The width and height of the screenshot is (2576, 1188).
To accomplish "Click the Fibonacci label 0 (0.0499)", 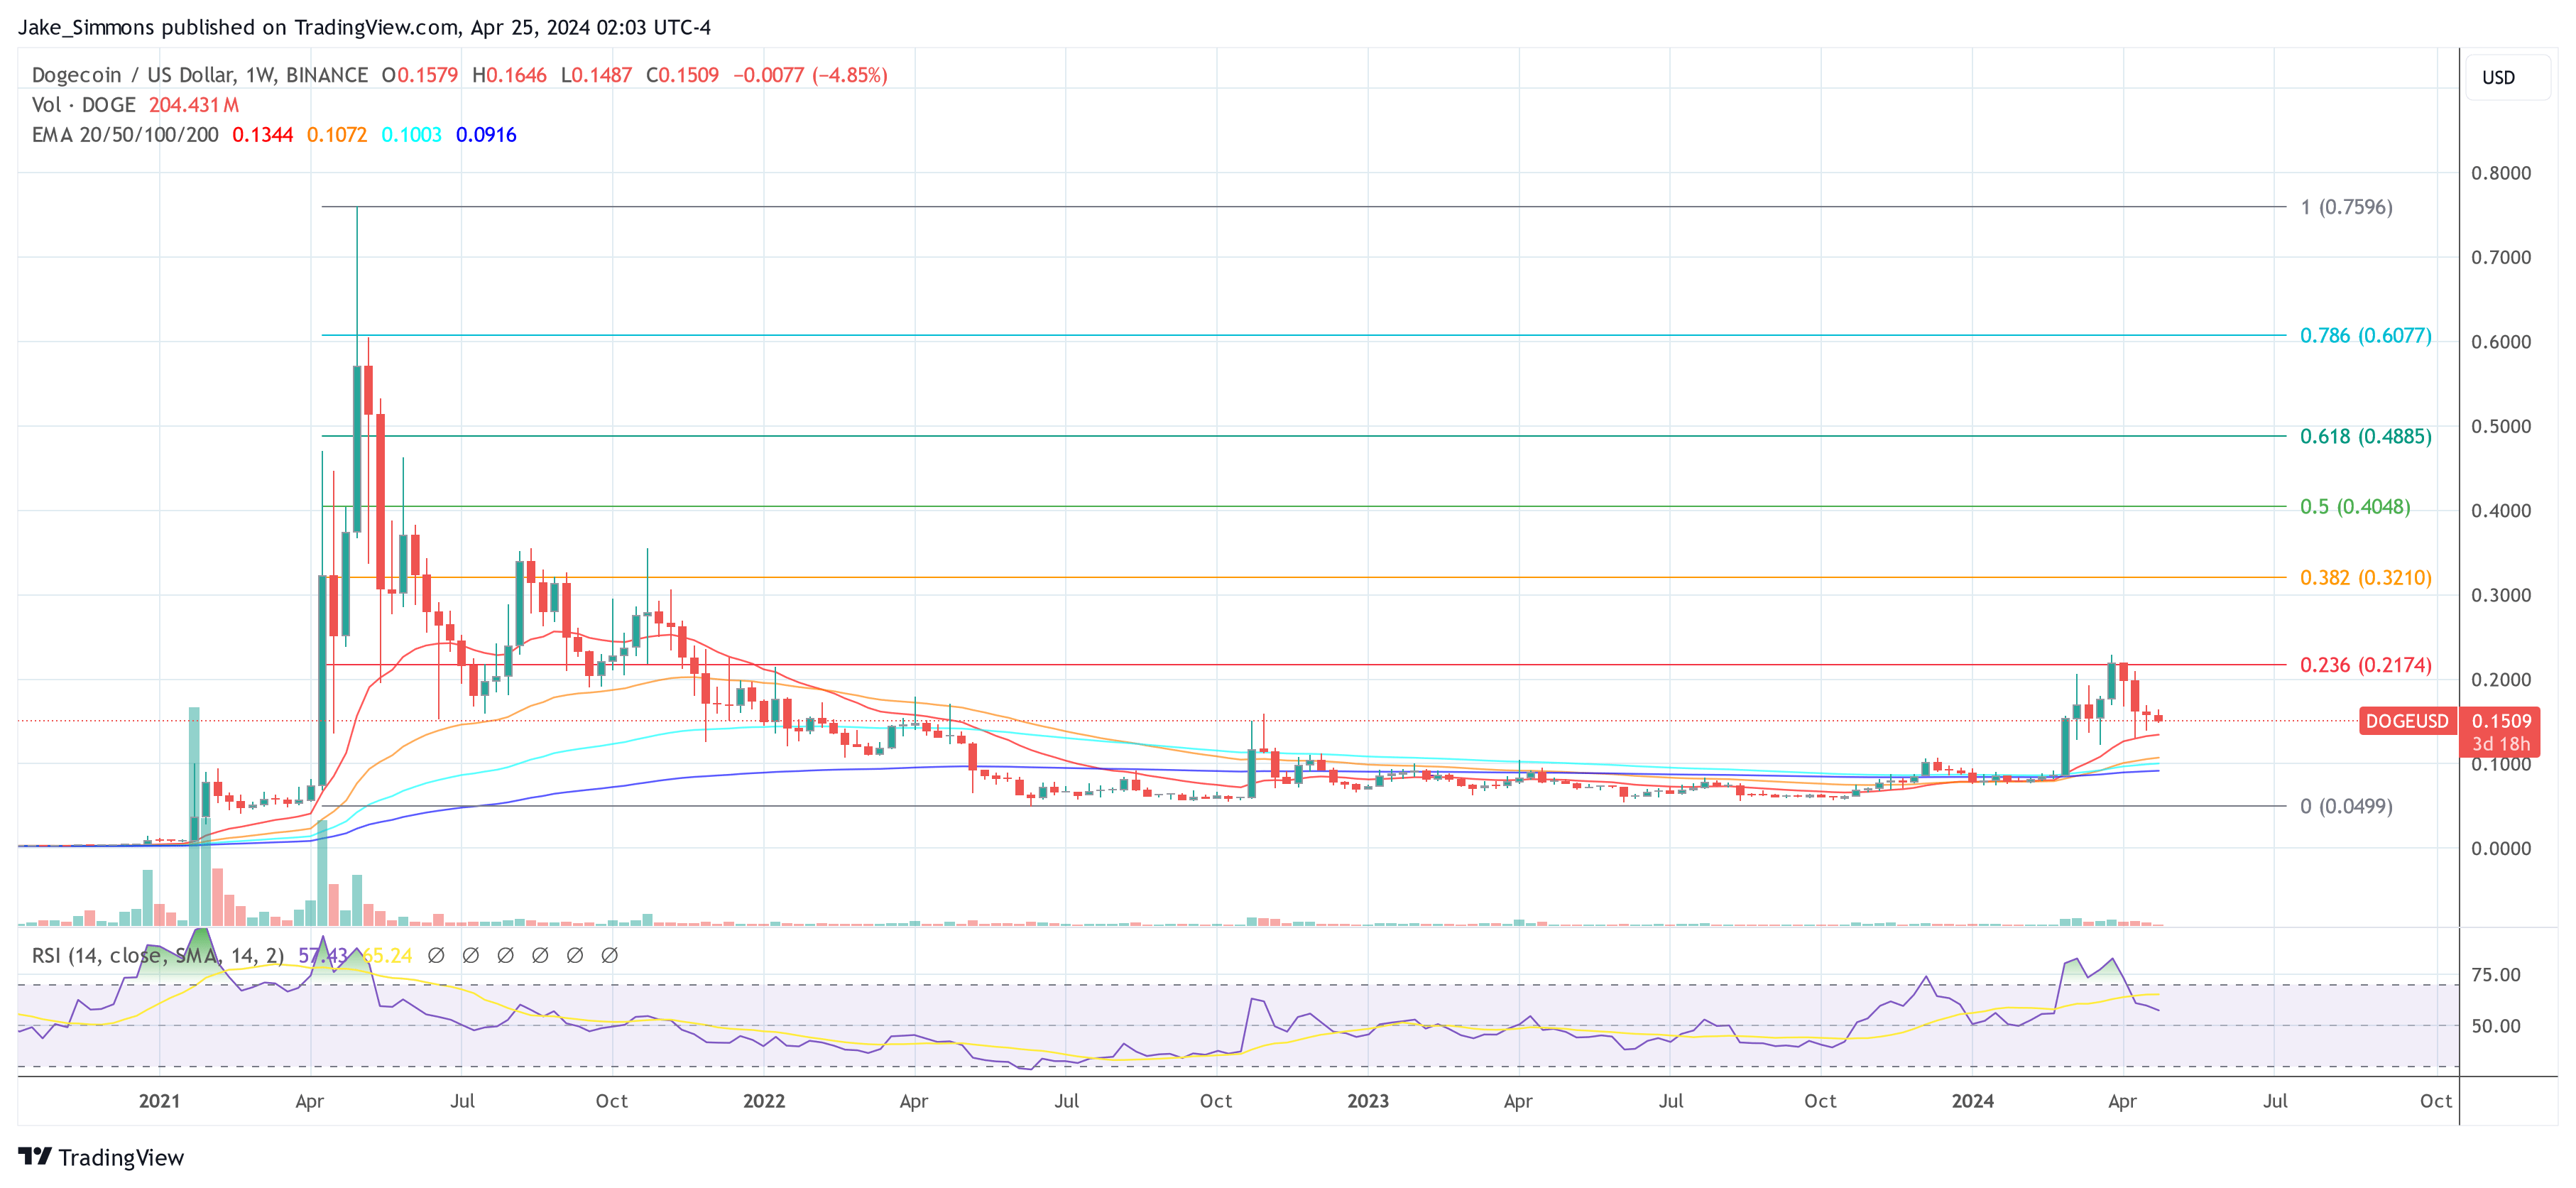I will [x=2346, y=806].
